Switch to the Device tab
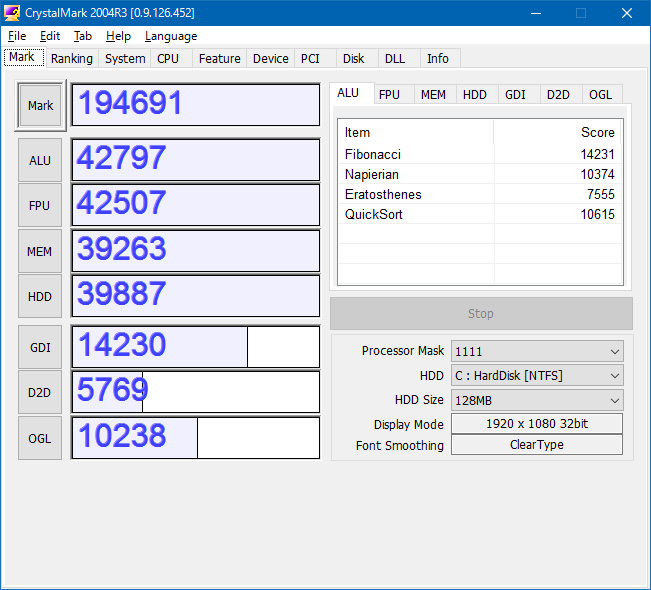 (x=271, y=59)
